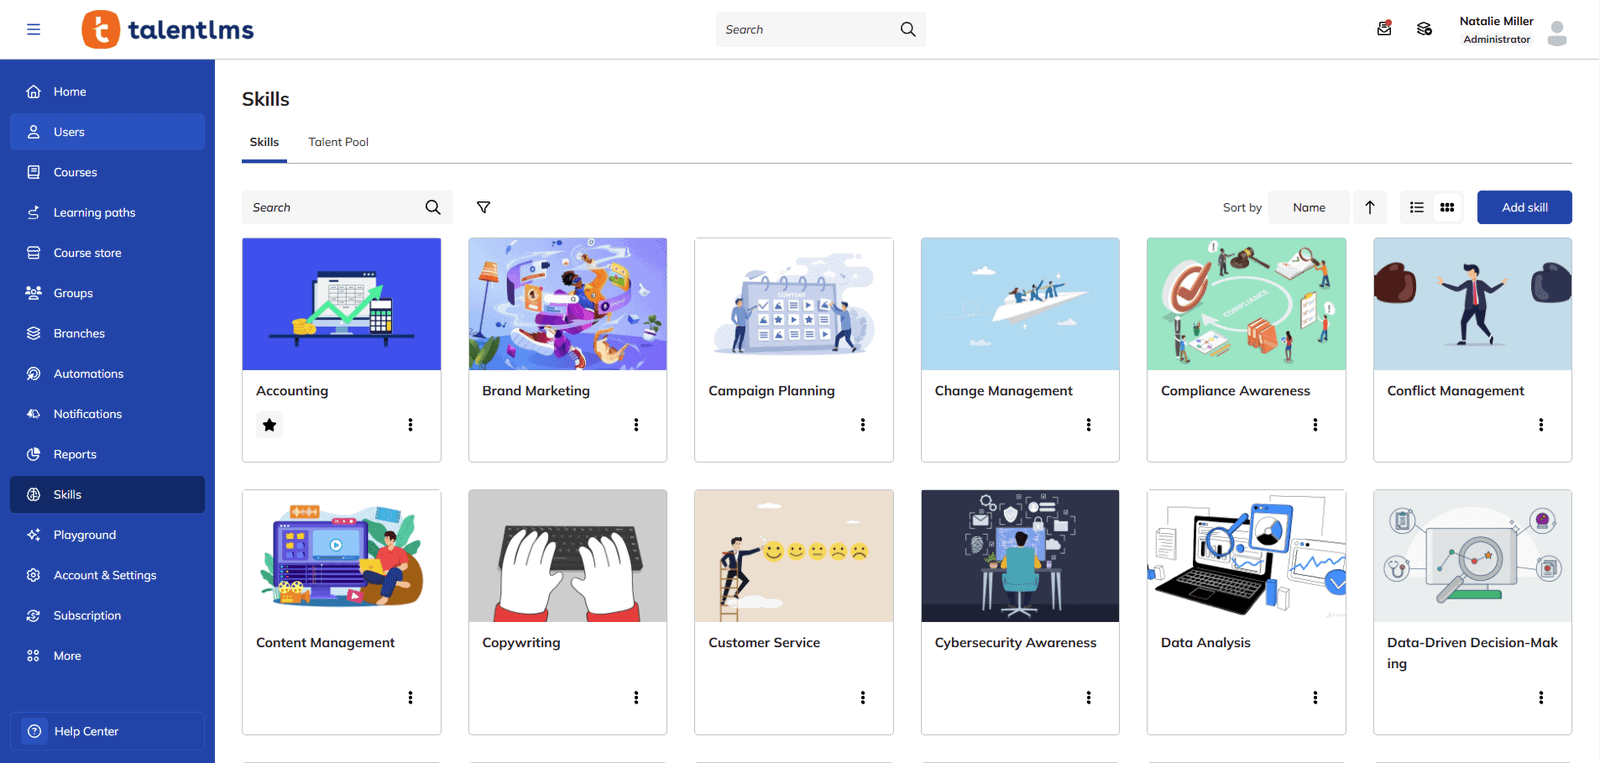Open Automations from the sidebar
This screenshot has height=763, width=1600.
click(107, 373)
